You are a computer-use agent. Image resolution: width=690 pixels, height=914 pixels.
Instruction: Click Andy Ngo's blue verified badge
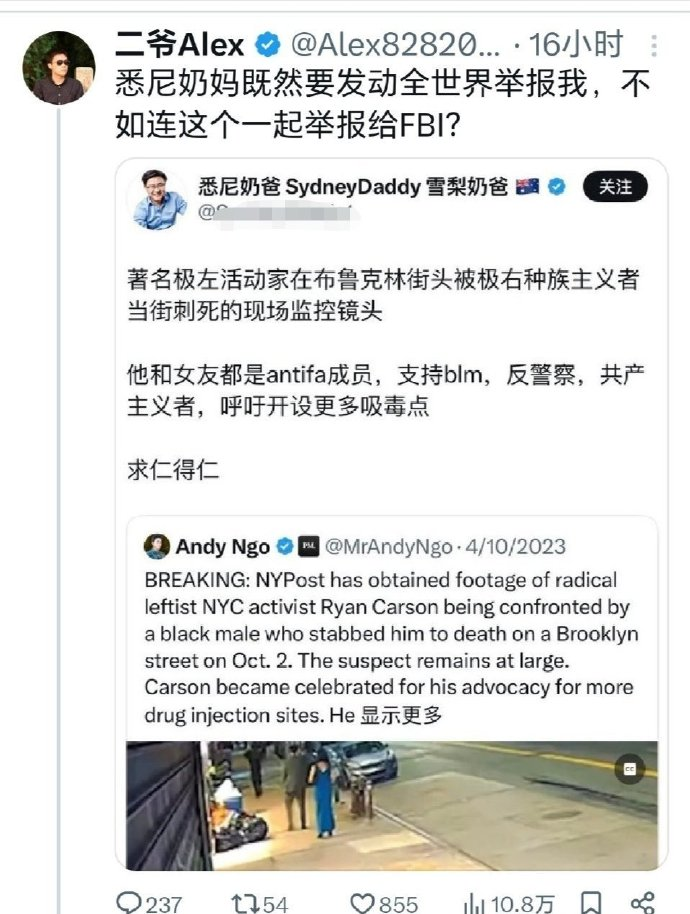pos(284,546)
